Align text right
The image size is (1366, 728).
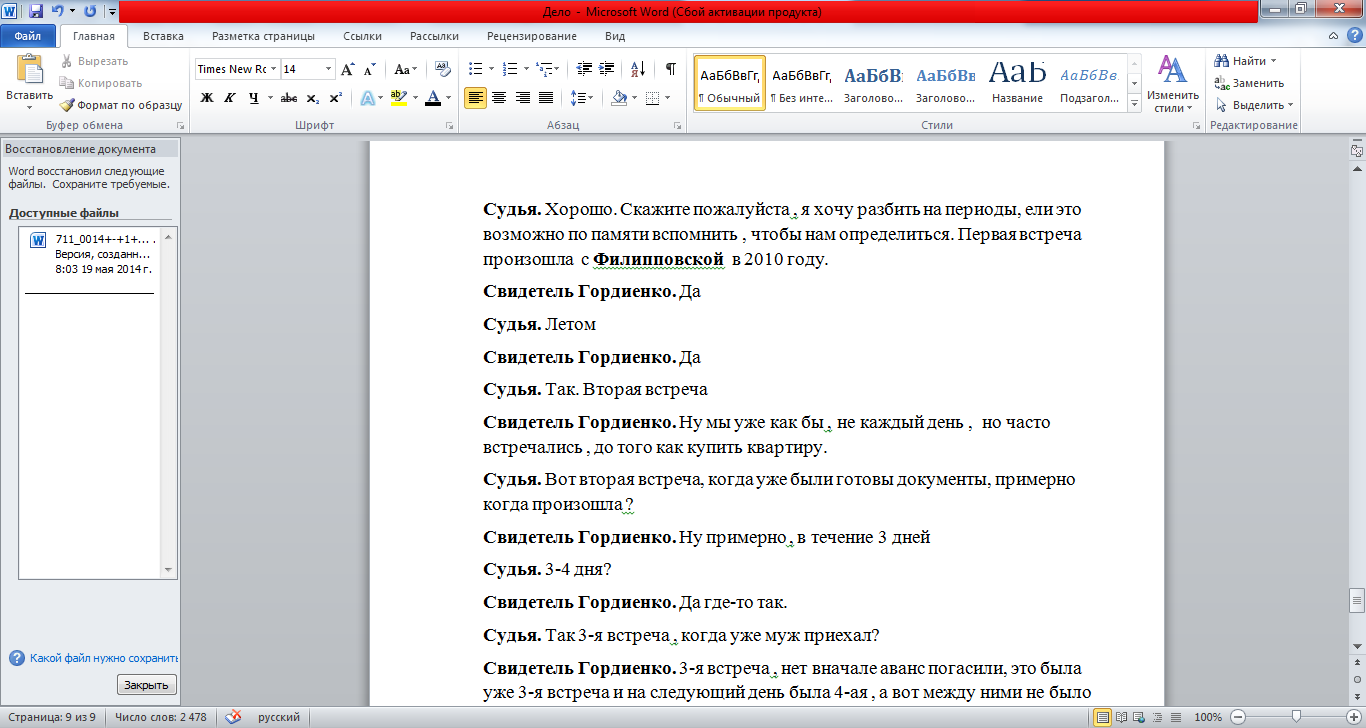(x=522, y=97)
